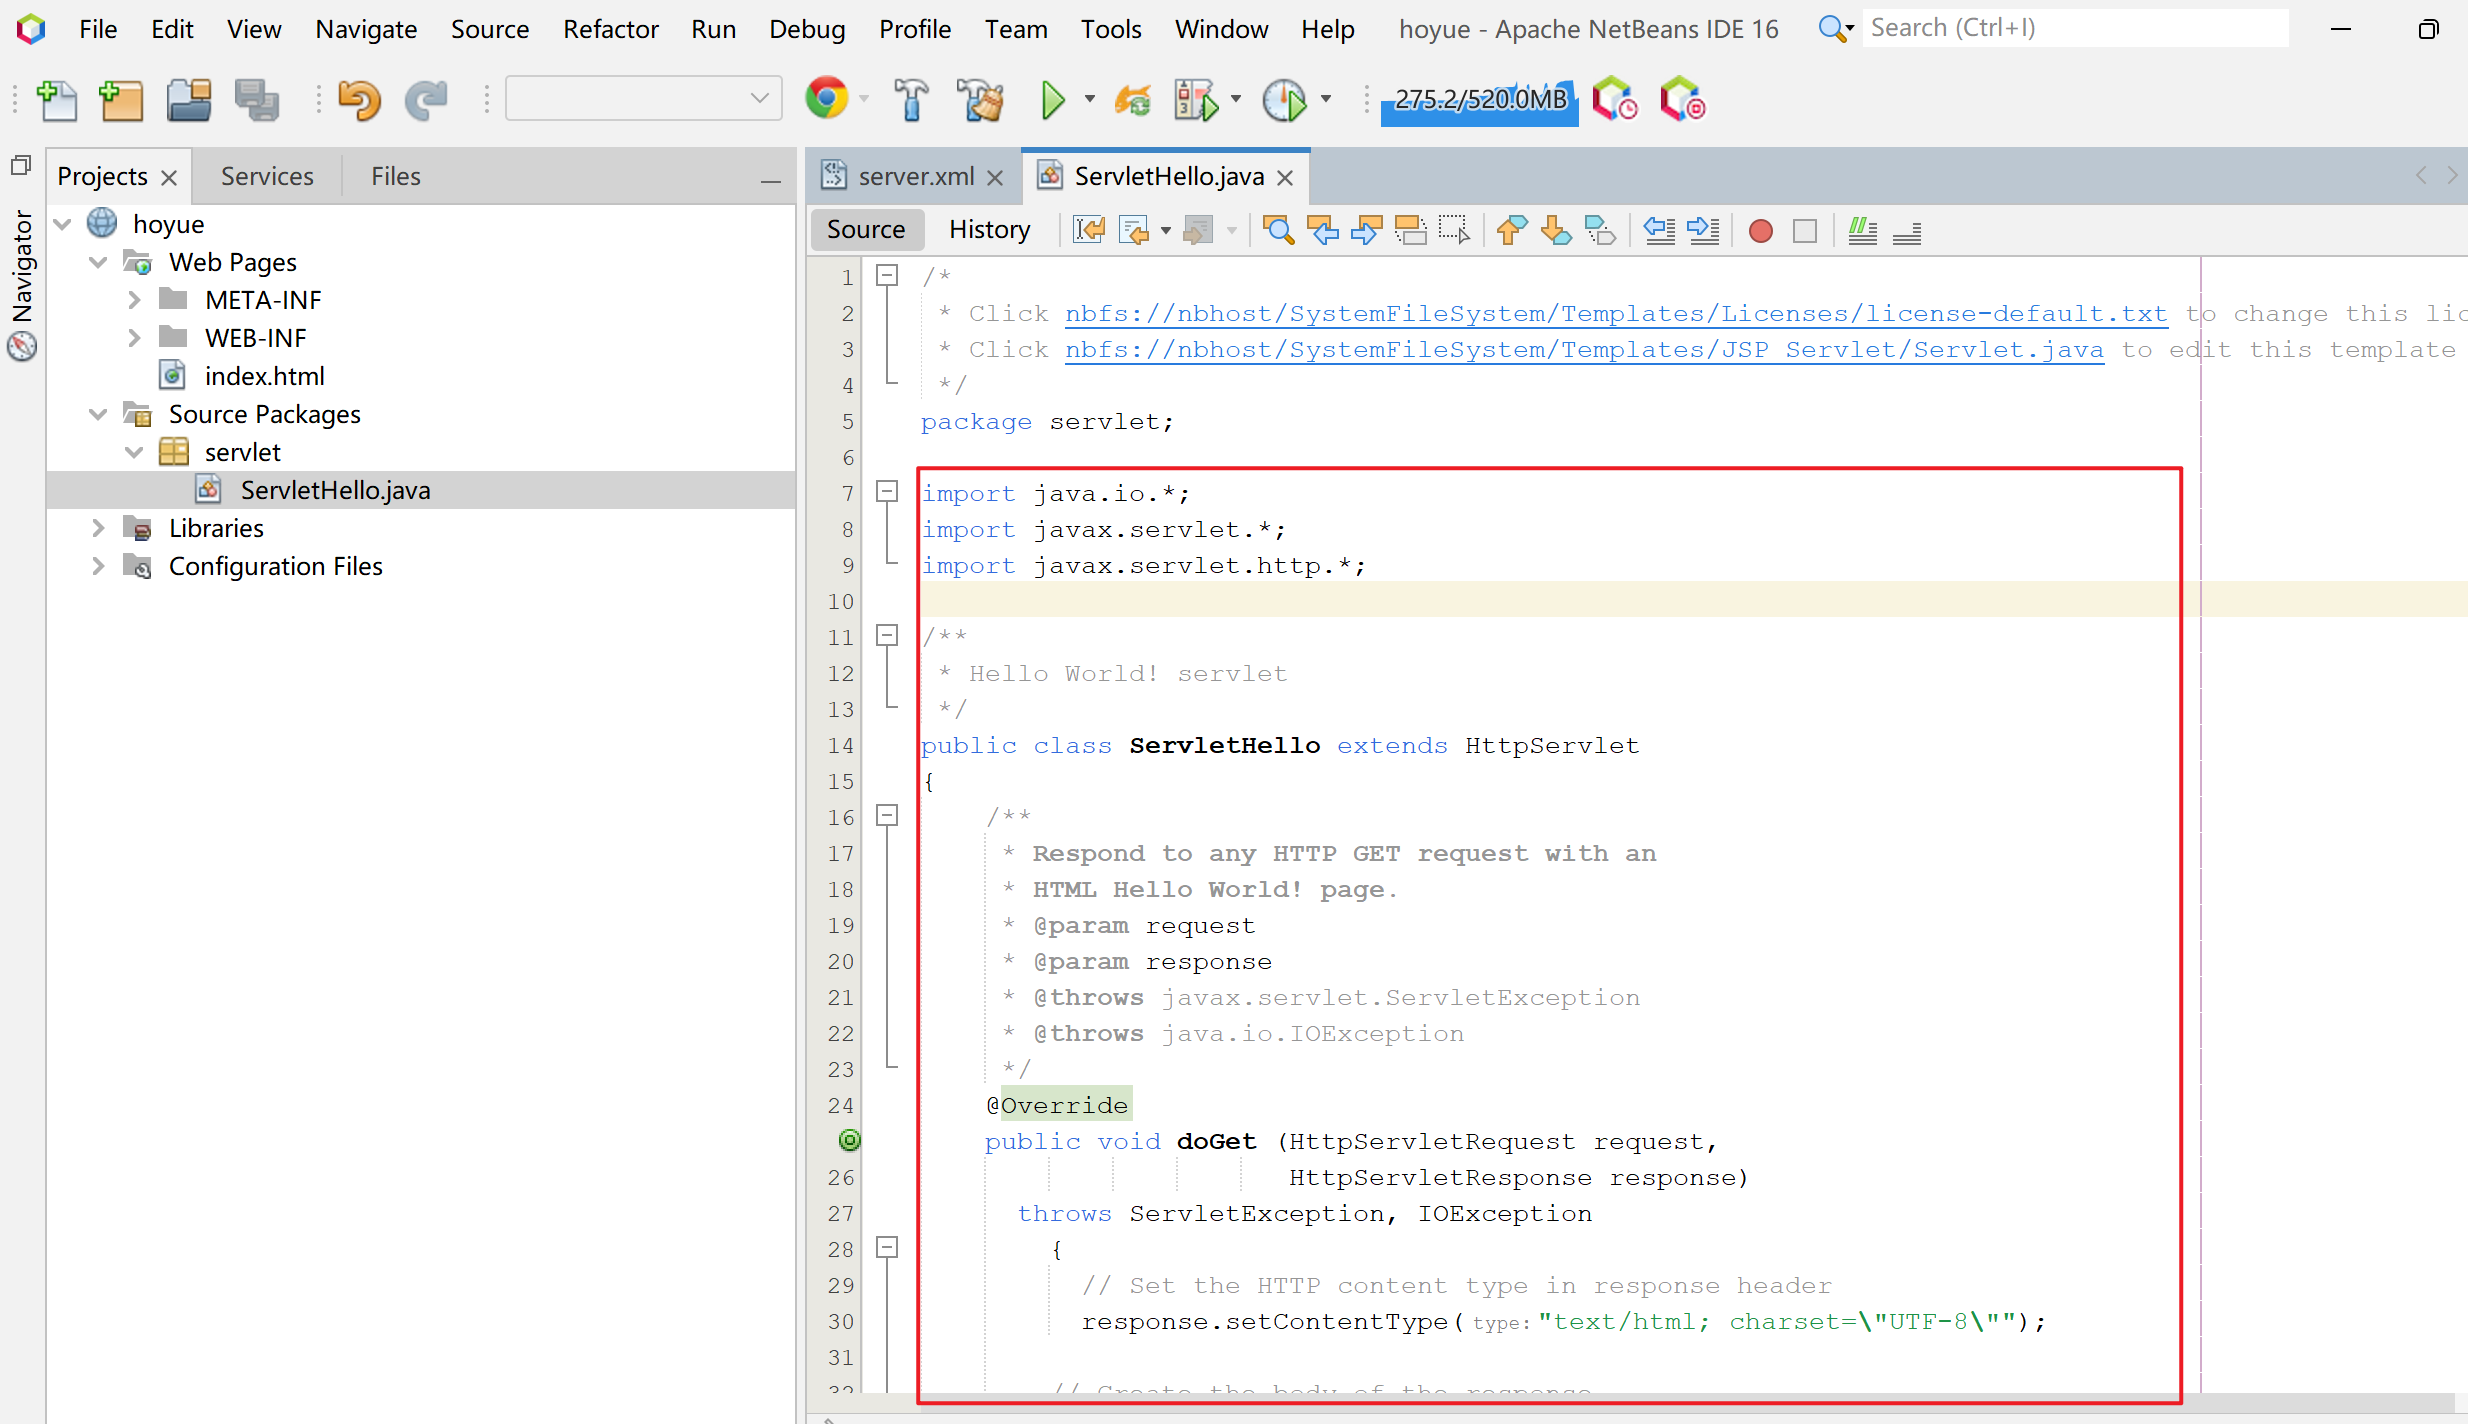Click the Save All toolbar icon
Screen dimensions: 2468x1424
[x=257, y=100]
